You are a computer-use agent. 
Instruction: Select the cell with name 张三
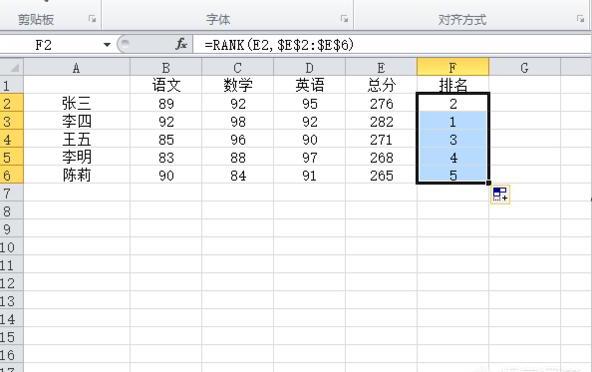point(77,103)
